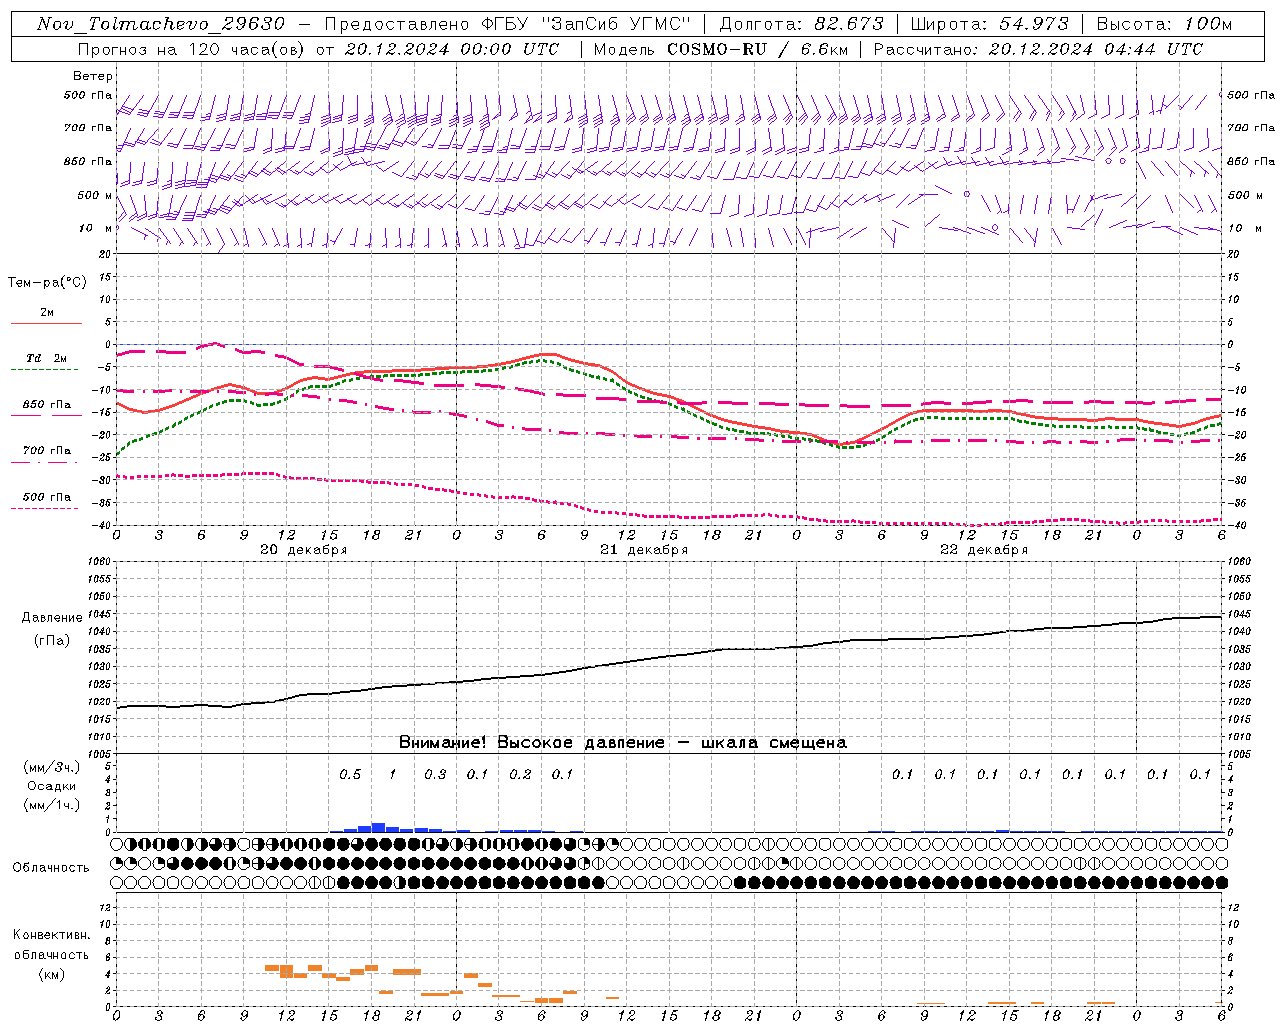Image resolution: width=1280 pixels, height=1024 pixels.
Task: Click the left 500 м wind level label
Action: (95, 195)
